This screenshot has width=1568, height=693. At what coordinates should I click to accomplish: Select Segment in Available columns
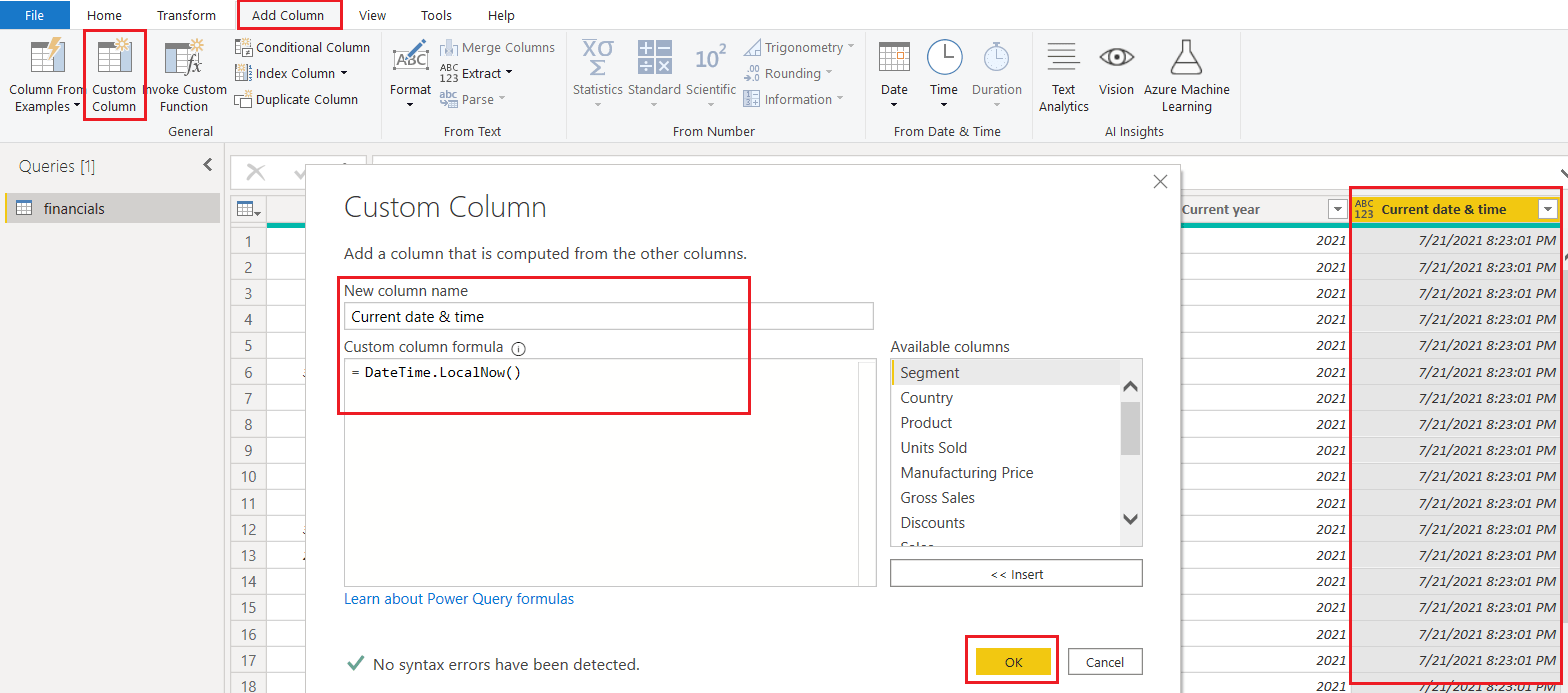click(1004, 372)
